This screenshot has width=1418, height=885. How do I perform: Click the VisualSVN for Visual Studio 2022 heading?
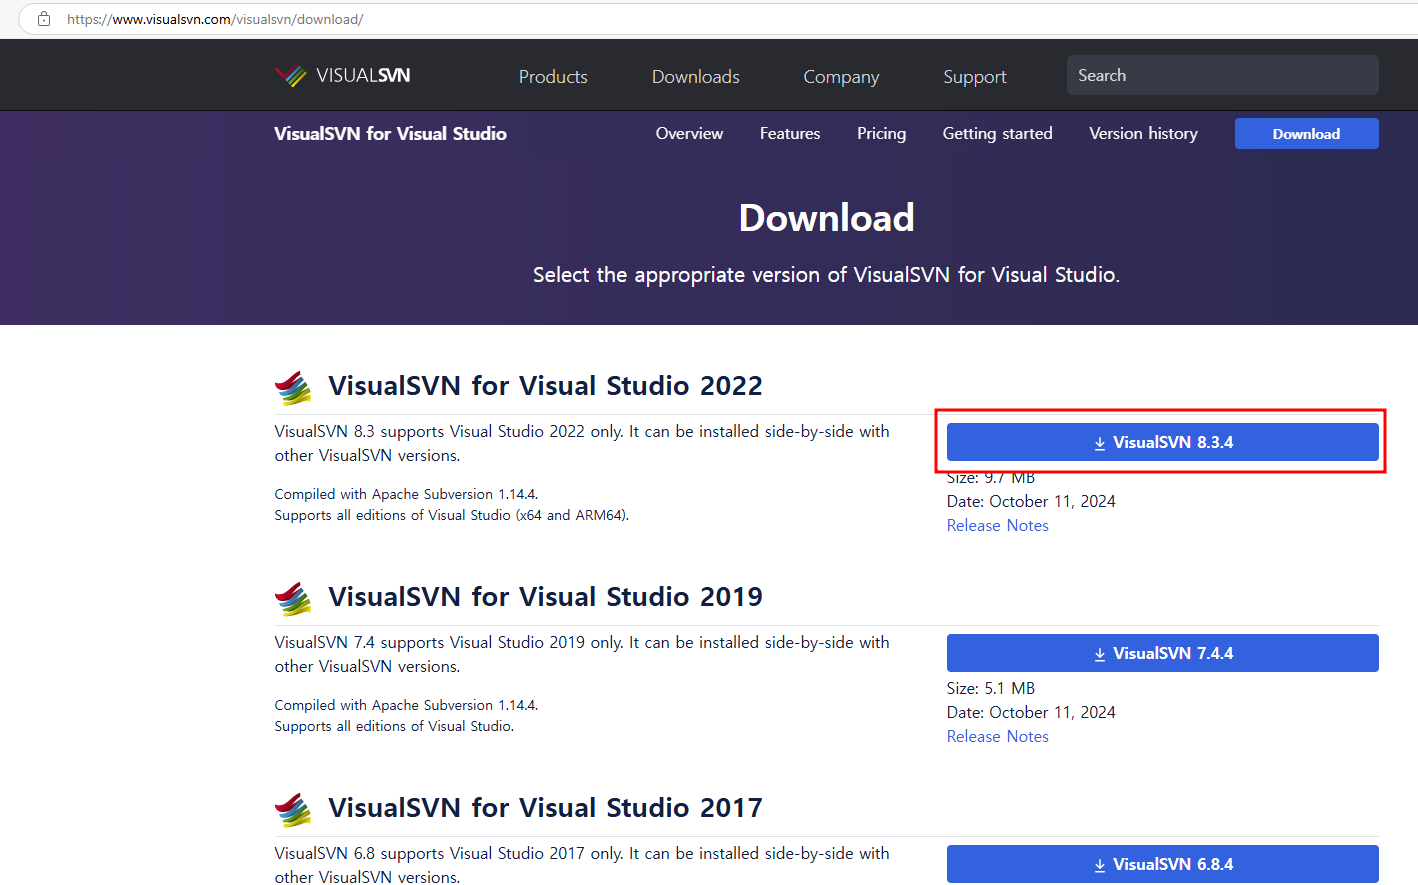(x=545, y=386)
